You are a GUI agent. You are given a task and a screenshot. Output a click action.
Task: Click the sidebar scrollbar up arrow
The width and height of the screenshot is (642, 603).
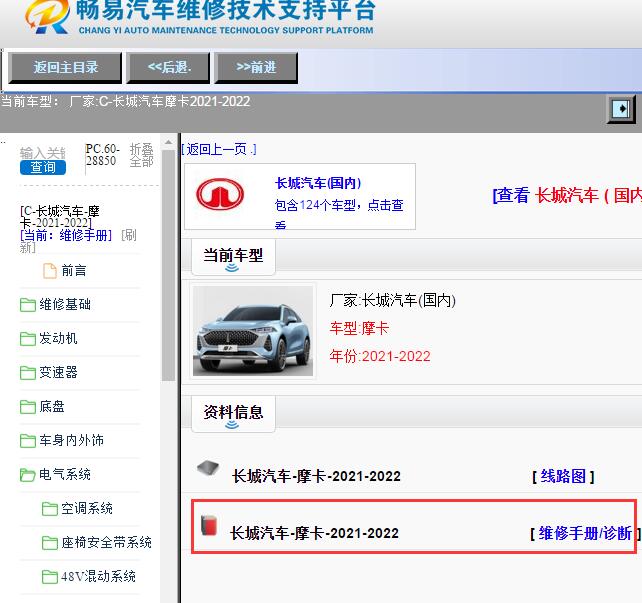[x=168, y=142]
